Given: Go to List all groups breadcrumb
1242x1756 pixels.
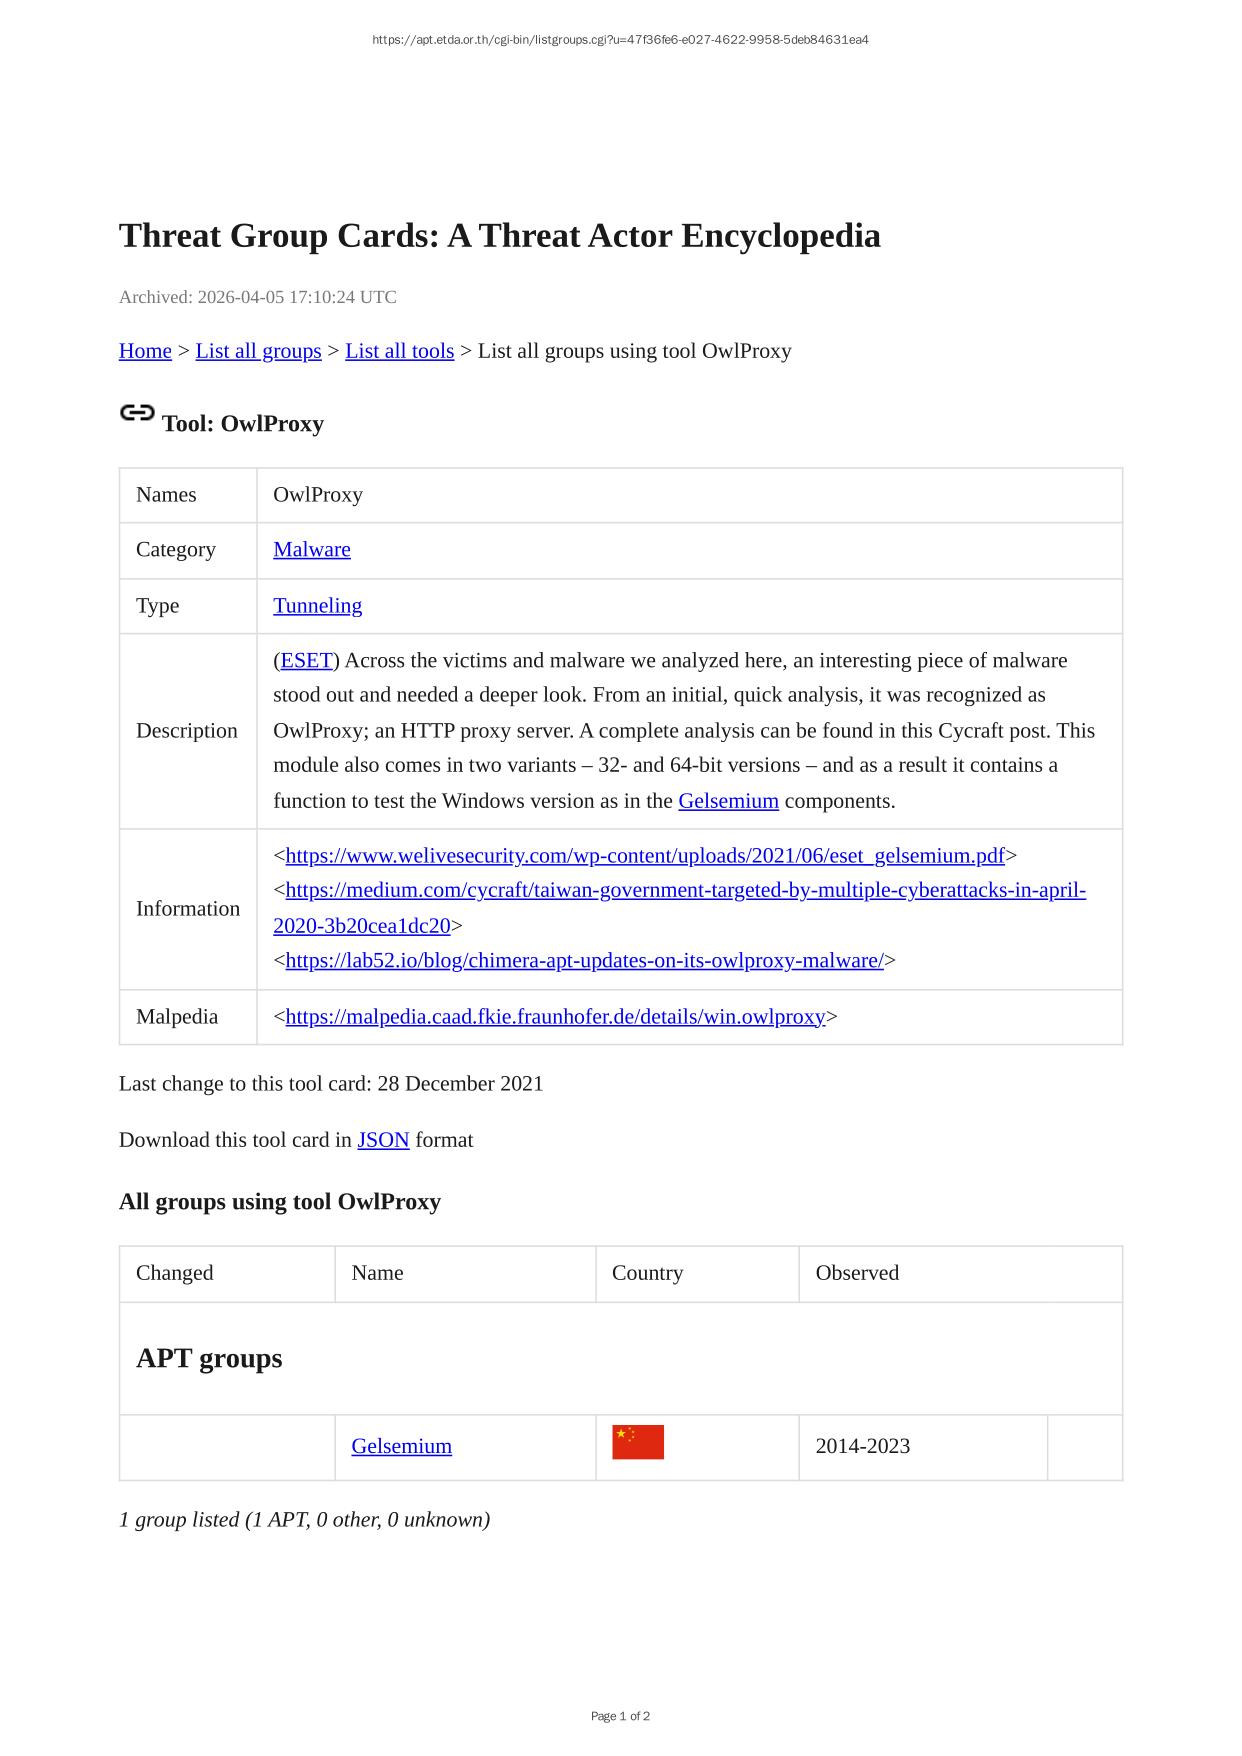Looking at the screenshot, I should click(x=258, y=351).
